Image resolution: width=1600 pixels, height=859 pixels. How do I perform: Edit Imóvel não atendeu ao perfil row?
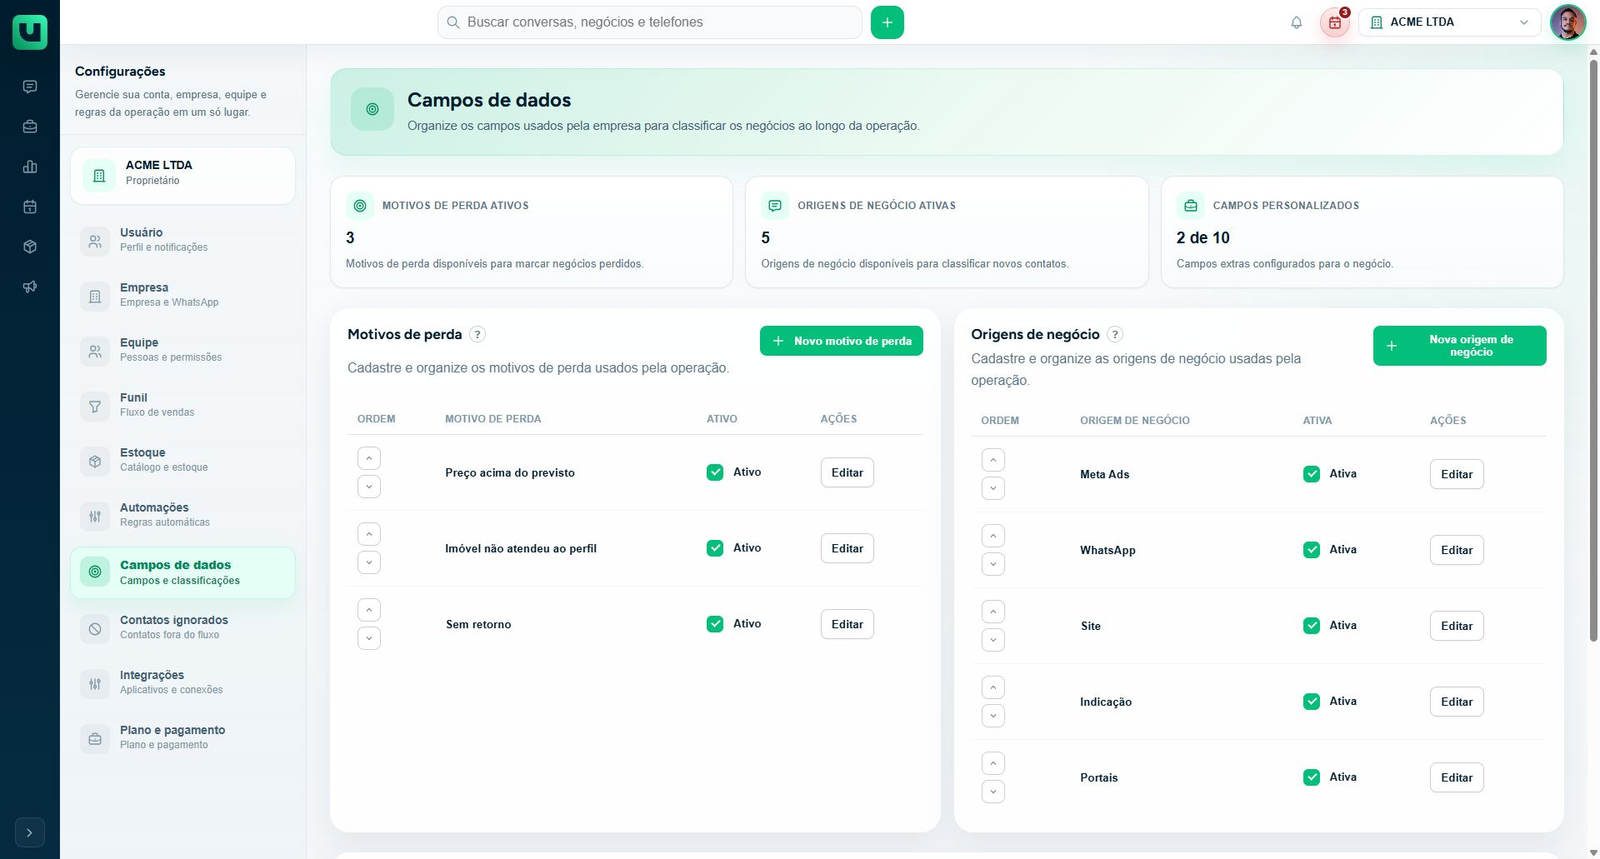click(847, 549)
